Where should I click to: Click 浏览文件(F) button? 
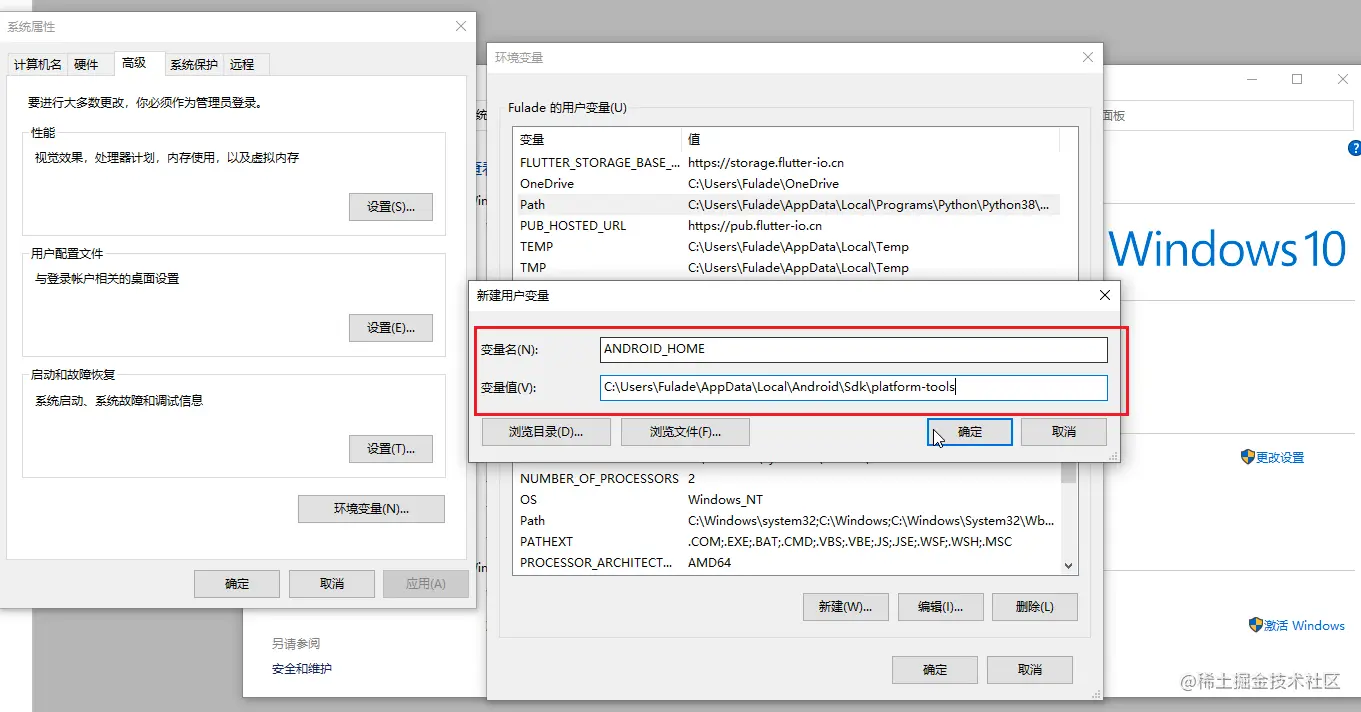[x=685, y=432]
